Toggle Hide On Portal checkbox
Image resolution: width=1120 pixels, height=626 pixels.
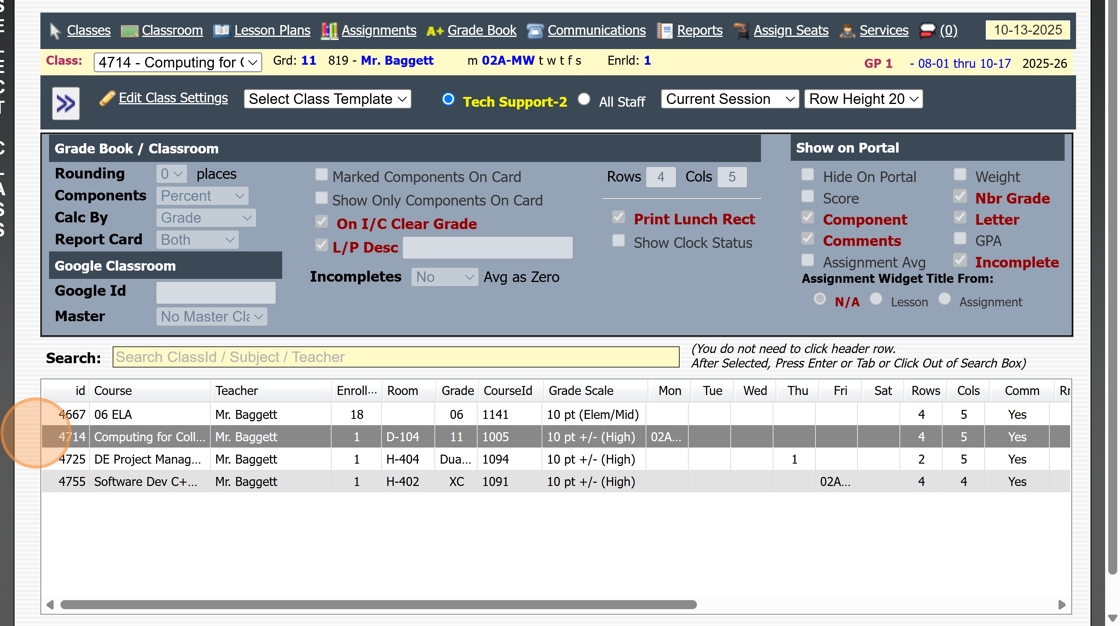pyautogui.click(x=808, y=174)
